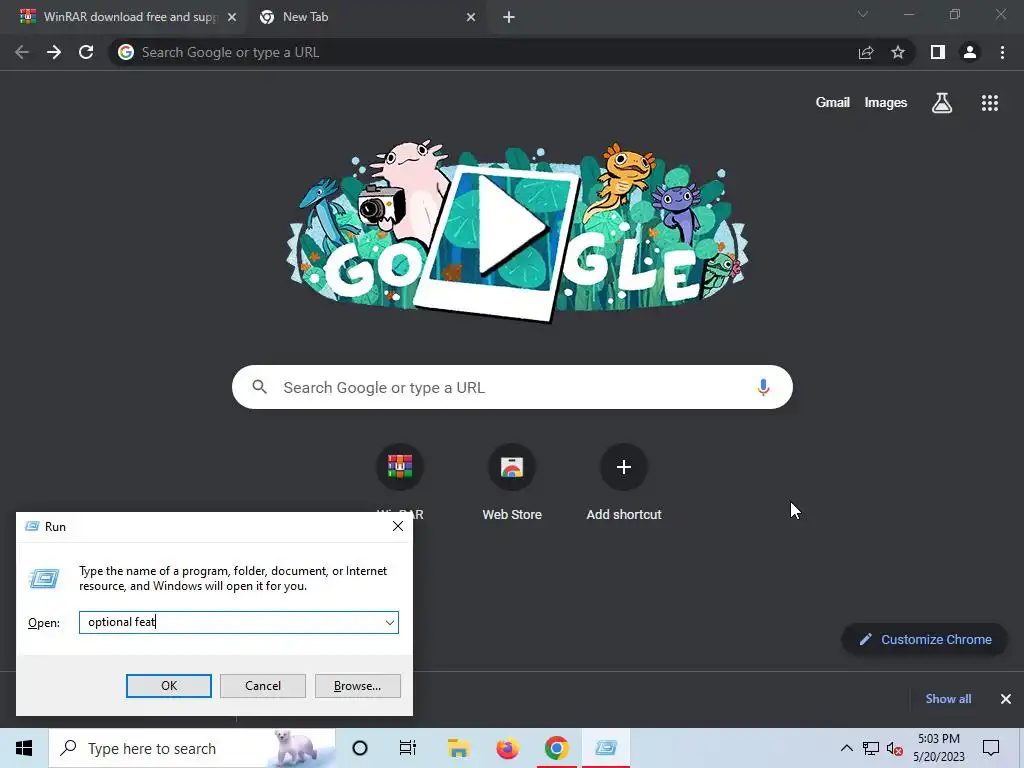Close the WinRAR download tab
The image size is (1024, 768).
click(232, 17)
